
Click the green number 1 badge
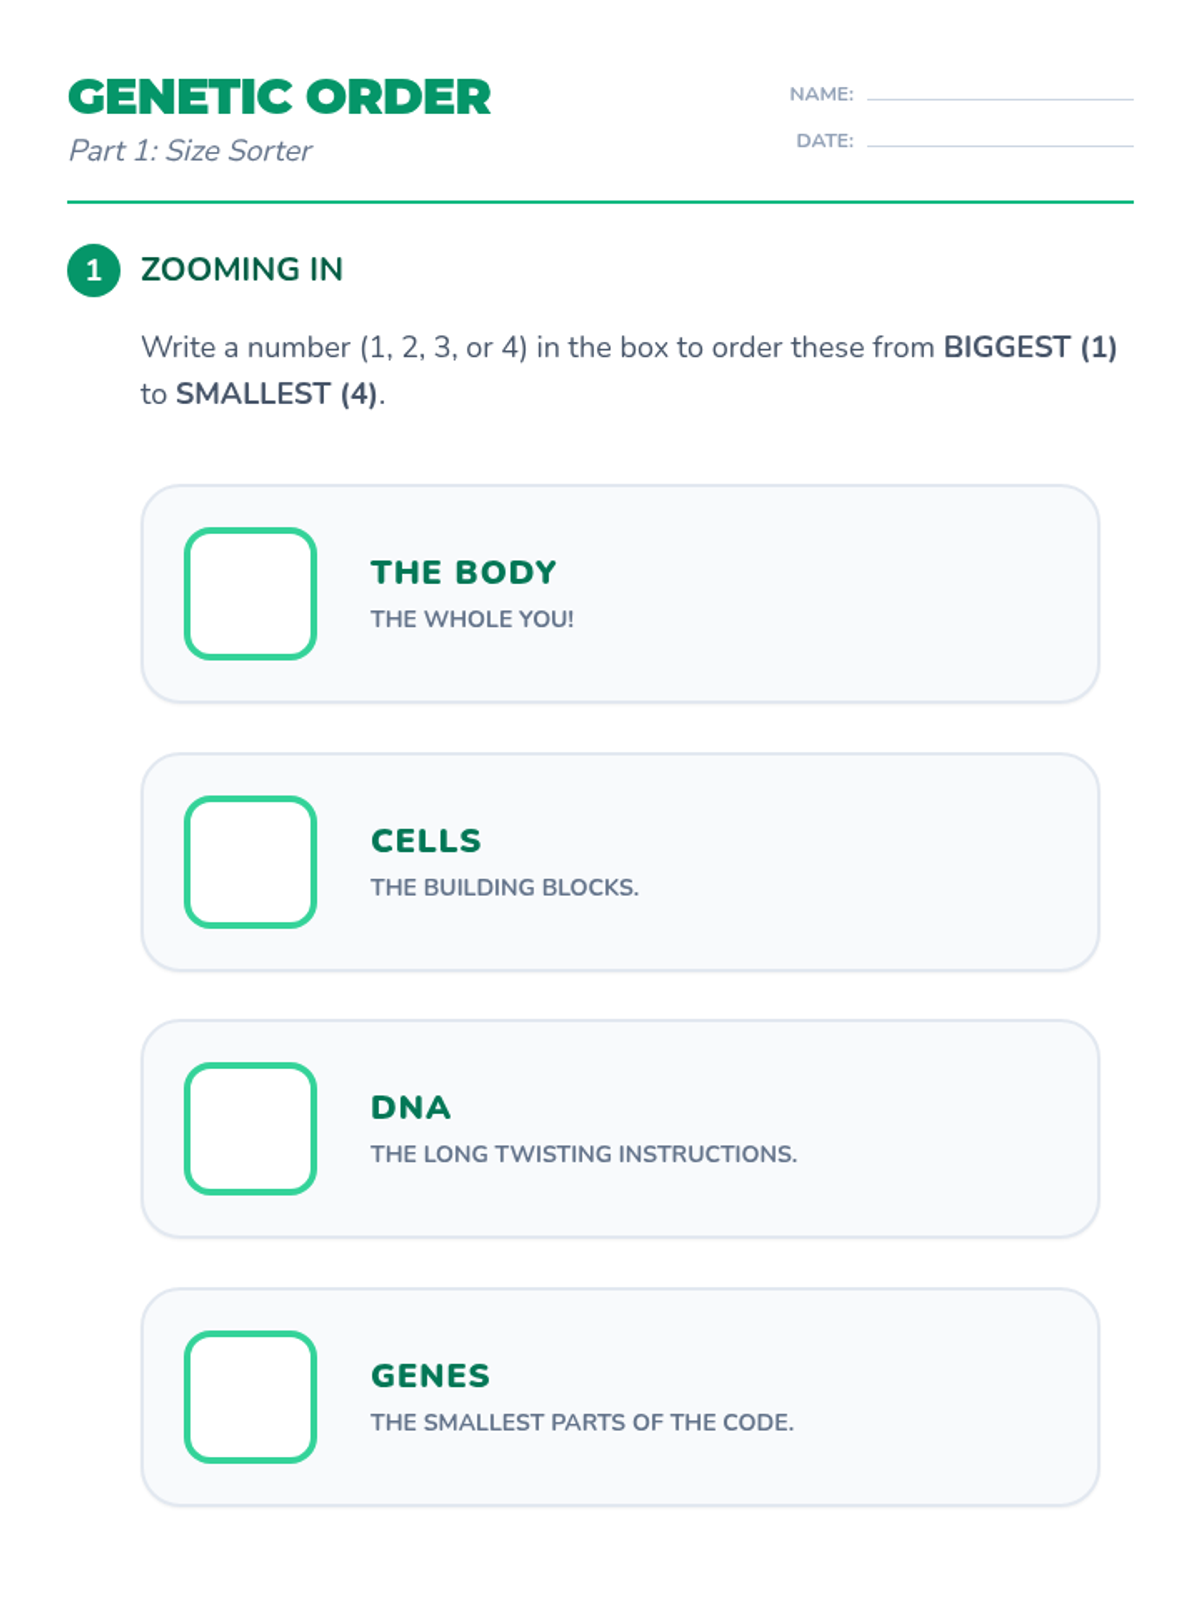pos(94,270)
